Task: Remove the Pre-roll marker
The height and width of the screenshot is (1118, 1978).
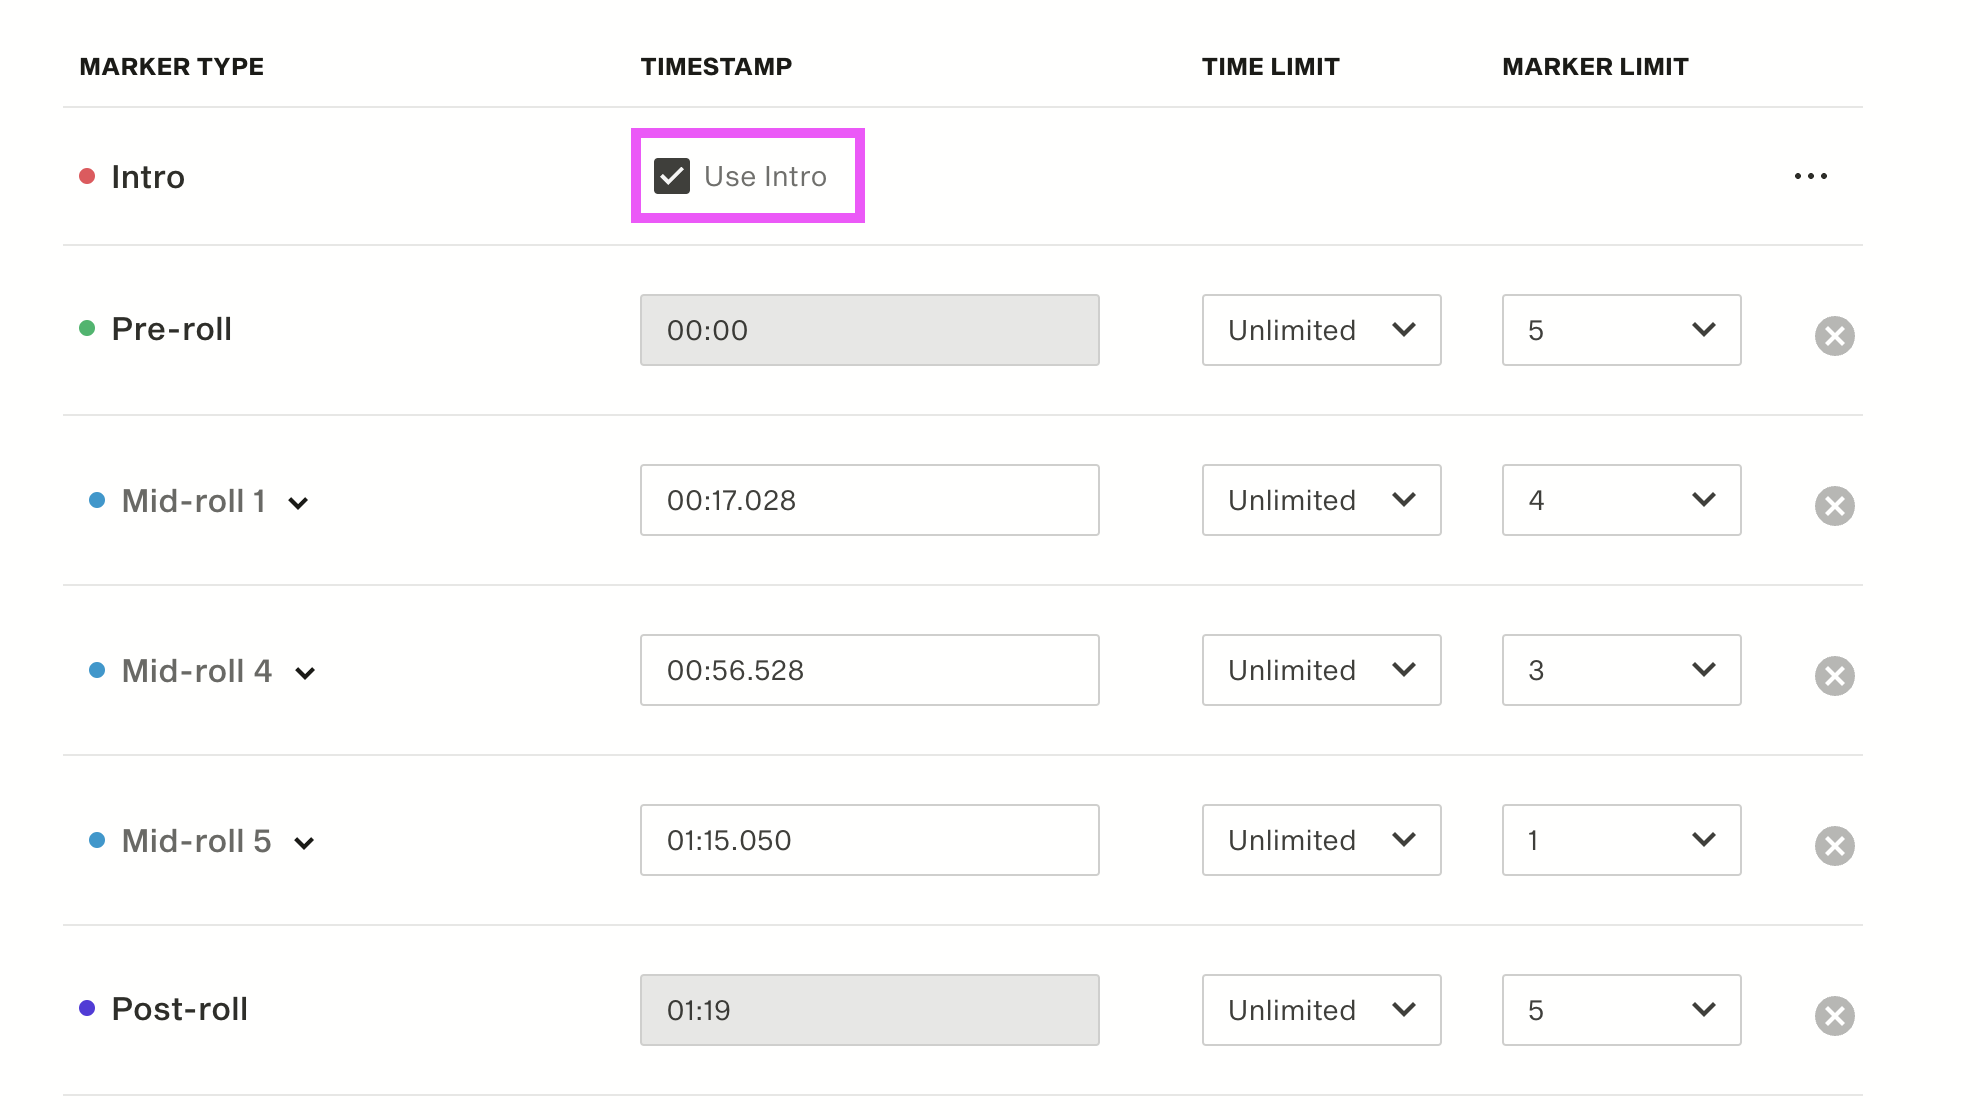Action: click(1834, 336)
